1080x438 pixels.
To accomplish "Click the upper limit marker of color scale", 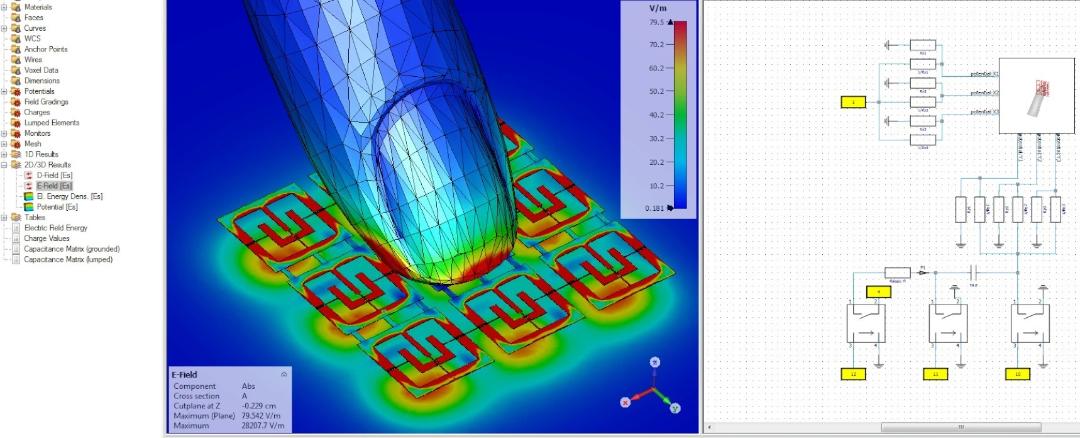I will [670, 22].
